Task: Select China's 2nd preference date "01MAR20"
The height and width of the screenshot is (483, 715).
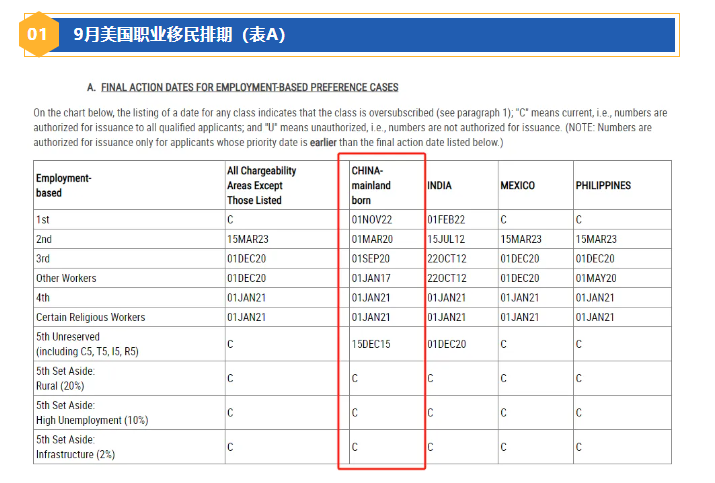Action: (372, 239)
